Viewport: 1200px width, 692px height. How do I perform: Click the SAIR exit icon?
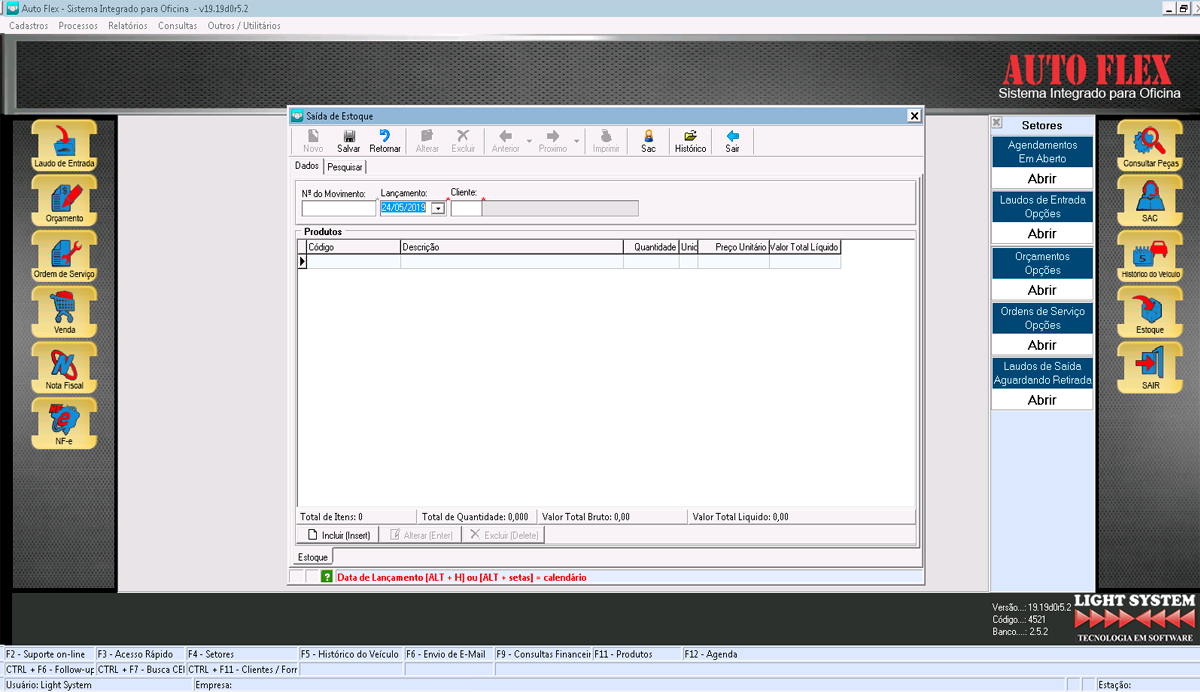tap(1150, 368)
